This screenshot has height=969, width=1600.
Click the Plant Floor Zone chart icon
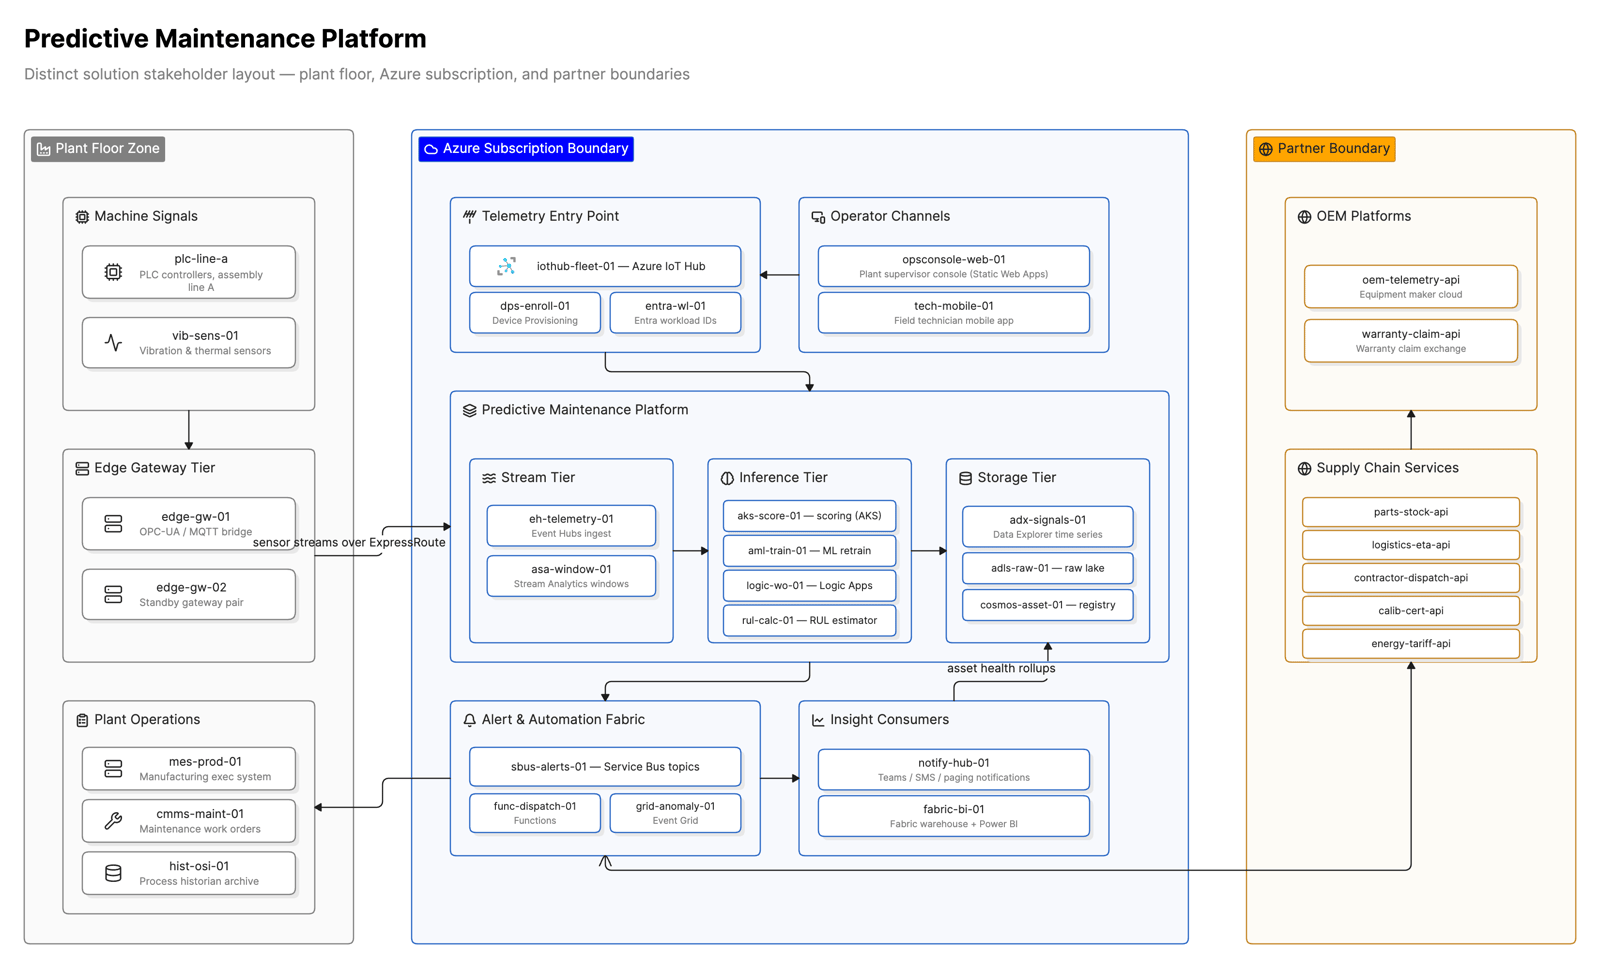43,149
